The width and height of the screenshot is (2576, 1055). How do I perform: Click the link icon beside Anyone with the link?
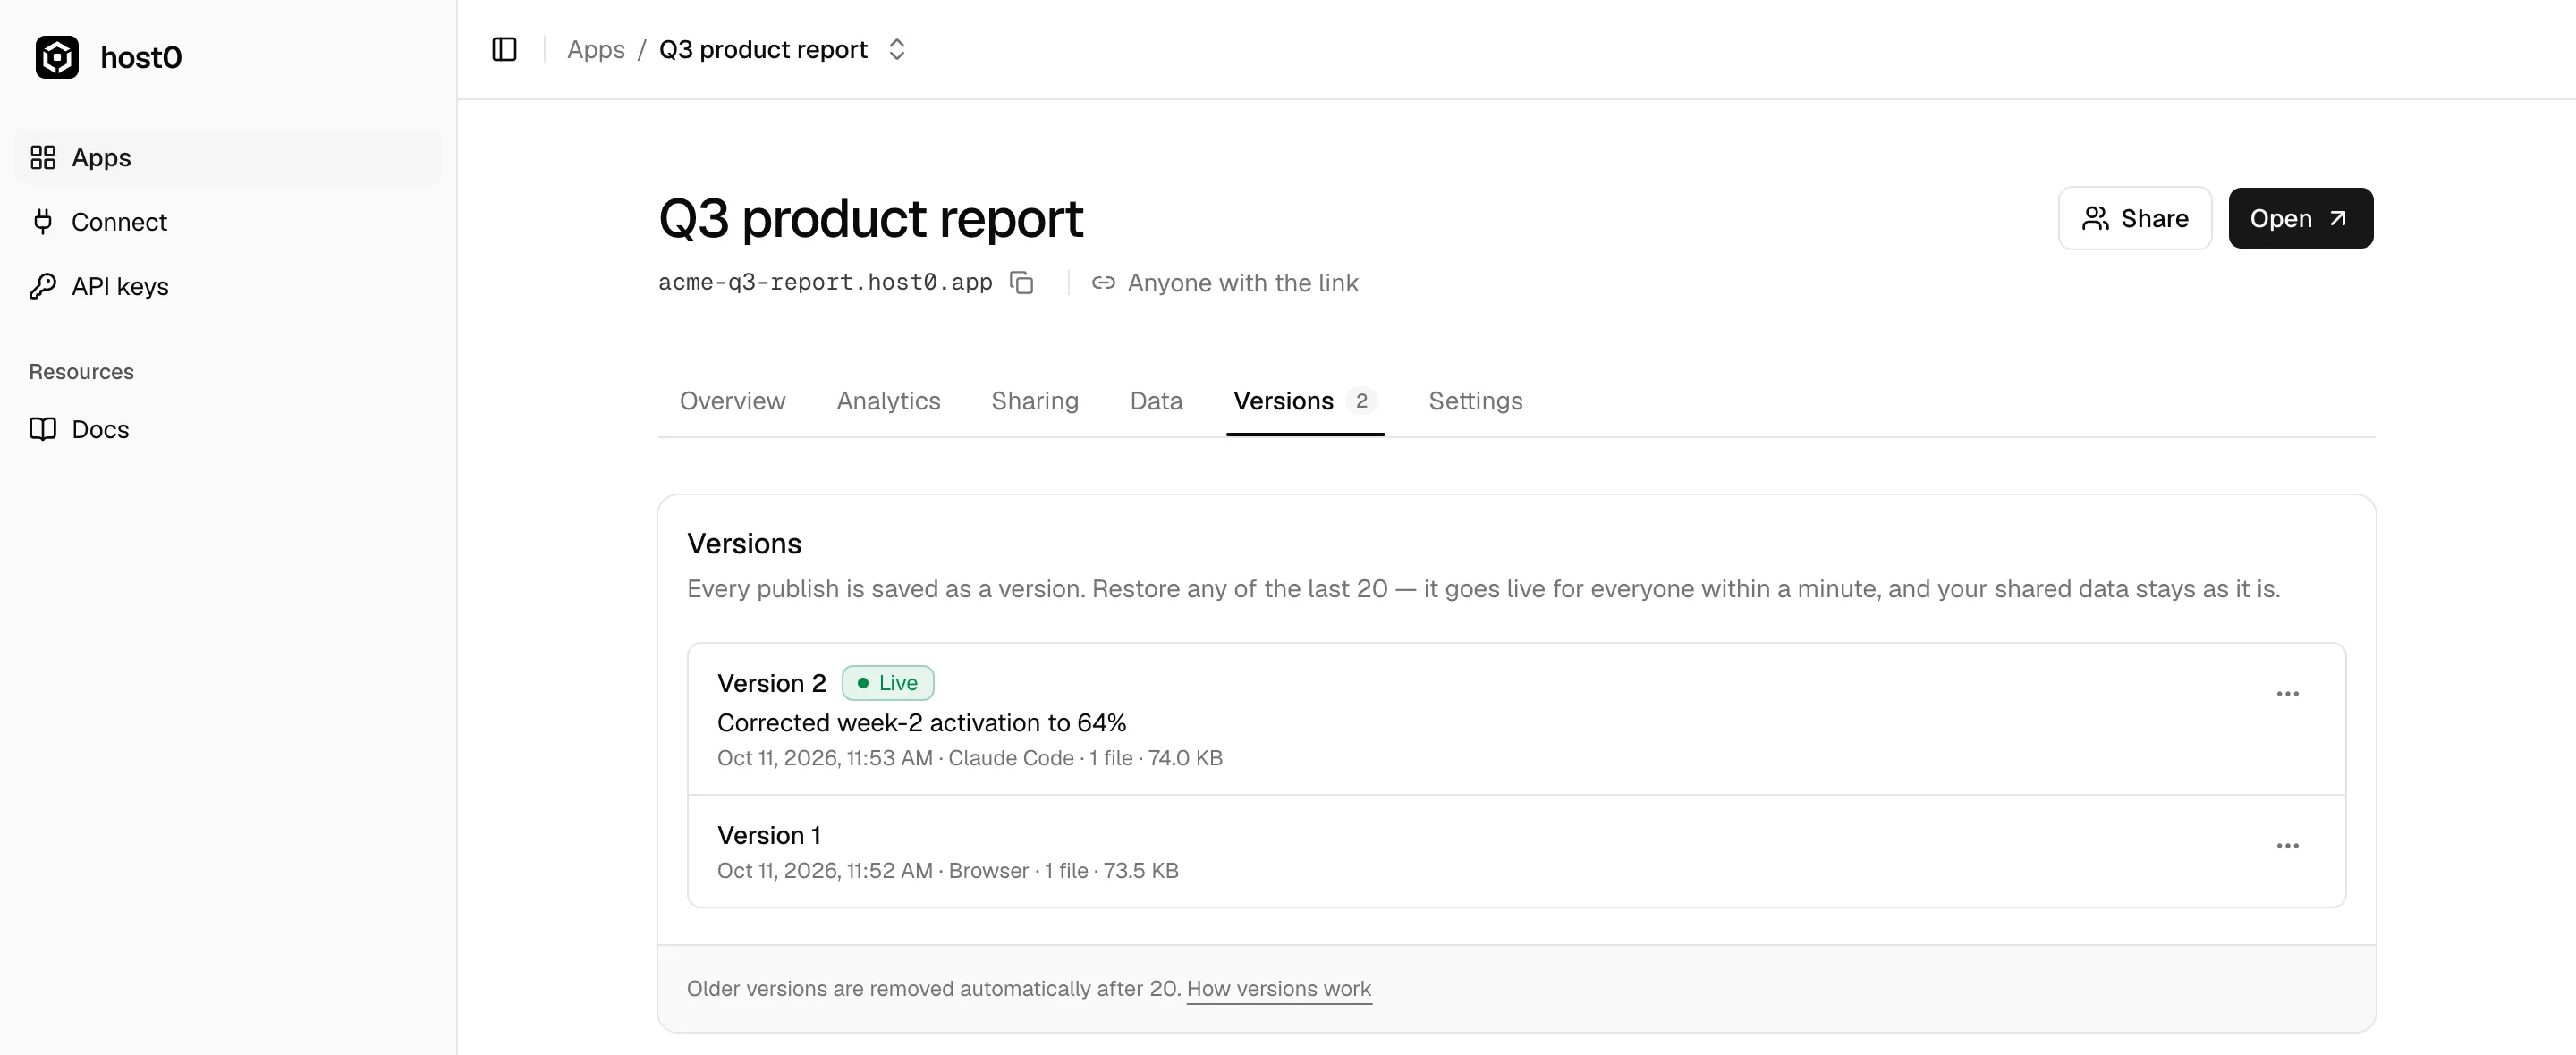1103,283
